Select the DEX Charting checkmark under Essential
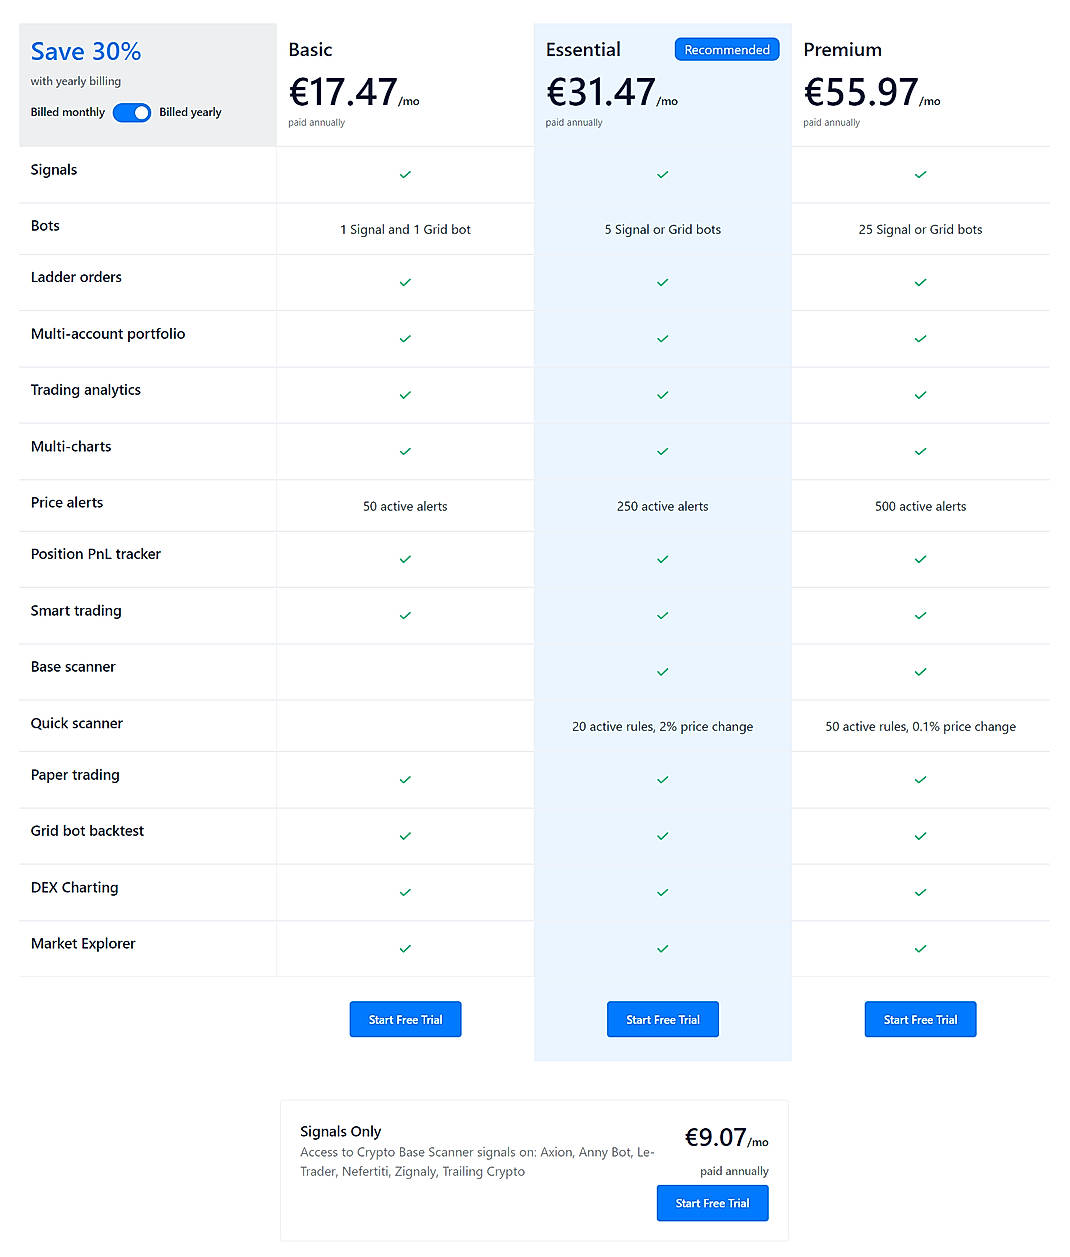1070x1257 pixels. click(x=662, y=892)
